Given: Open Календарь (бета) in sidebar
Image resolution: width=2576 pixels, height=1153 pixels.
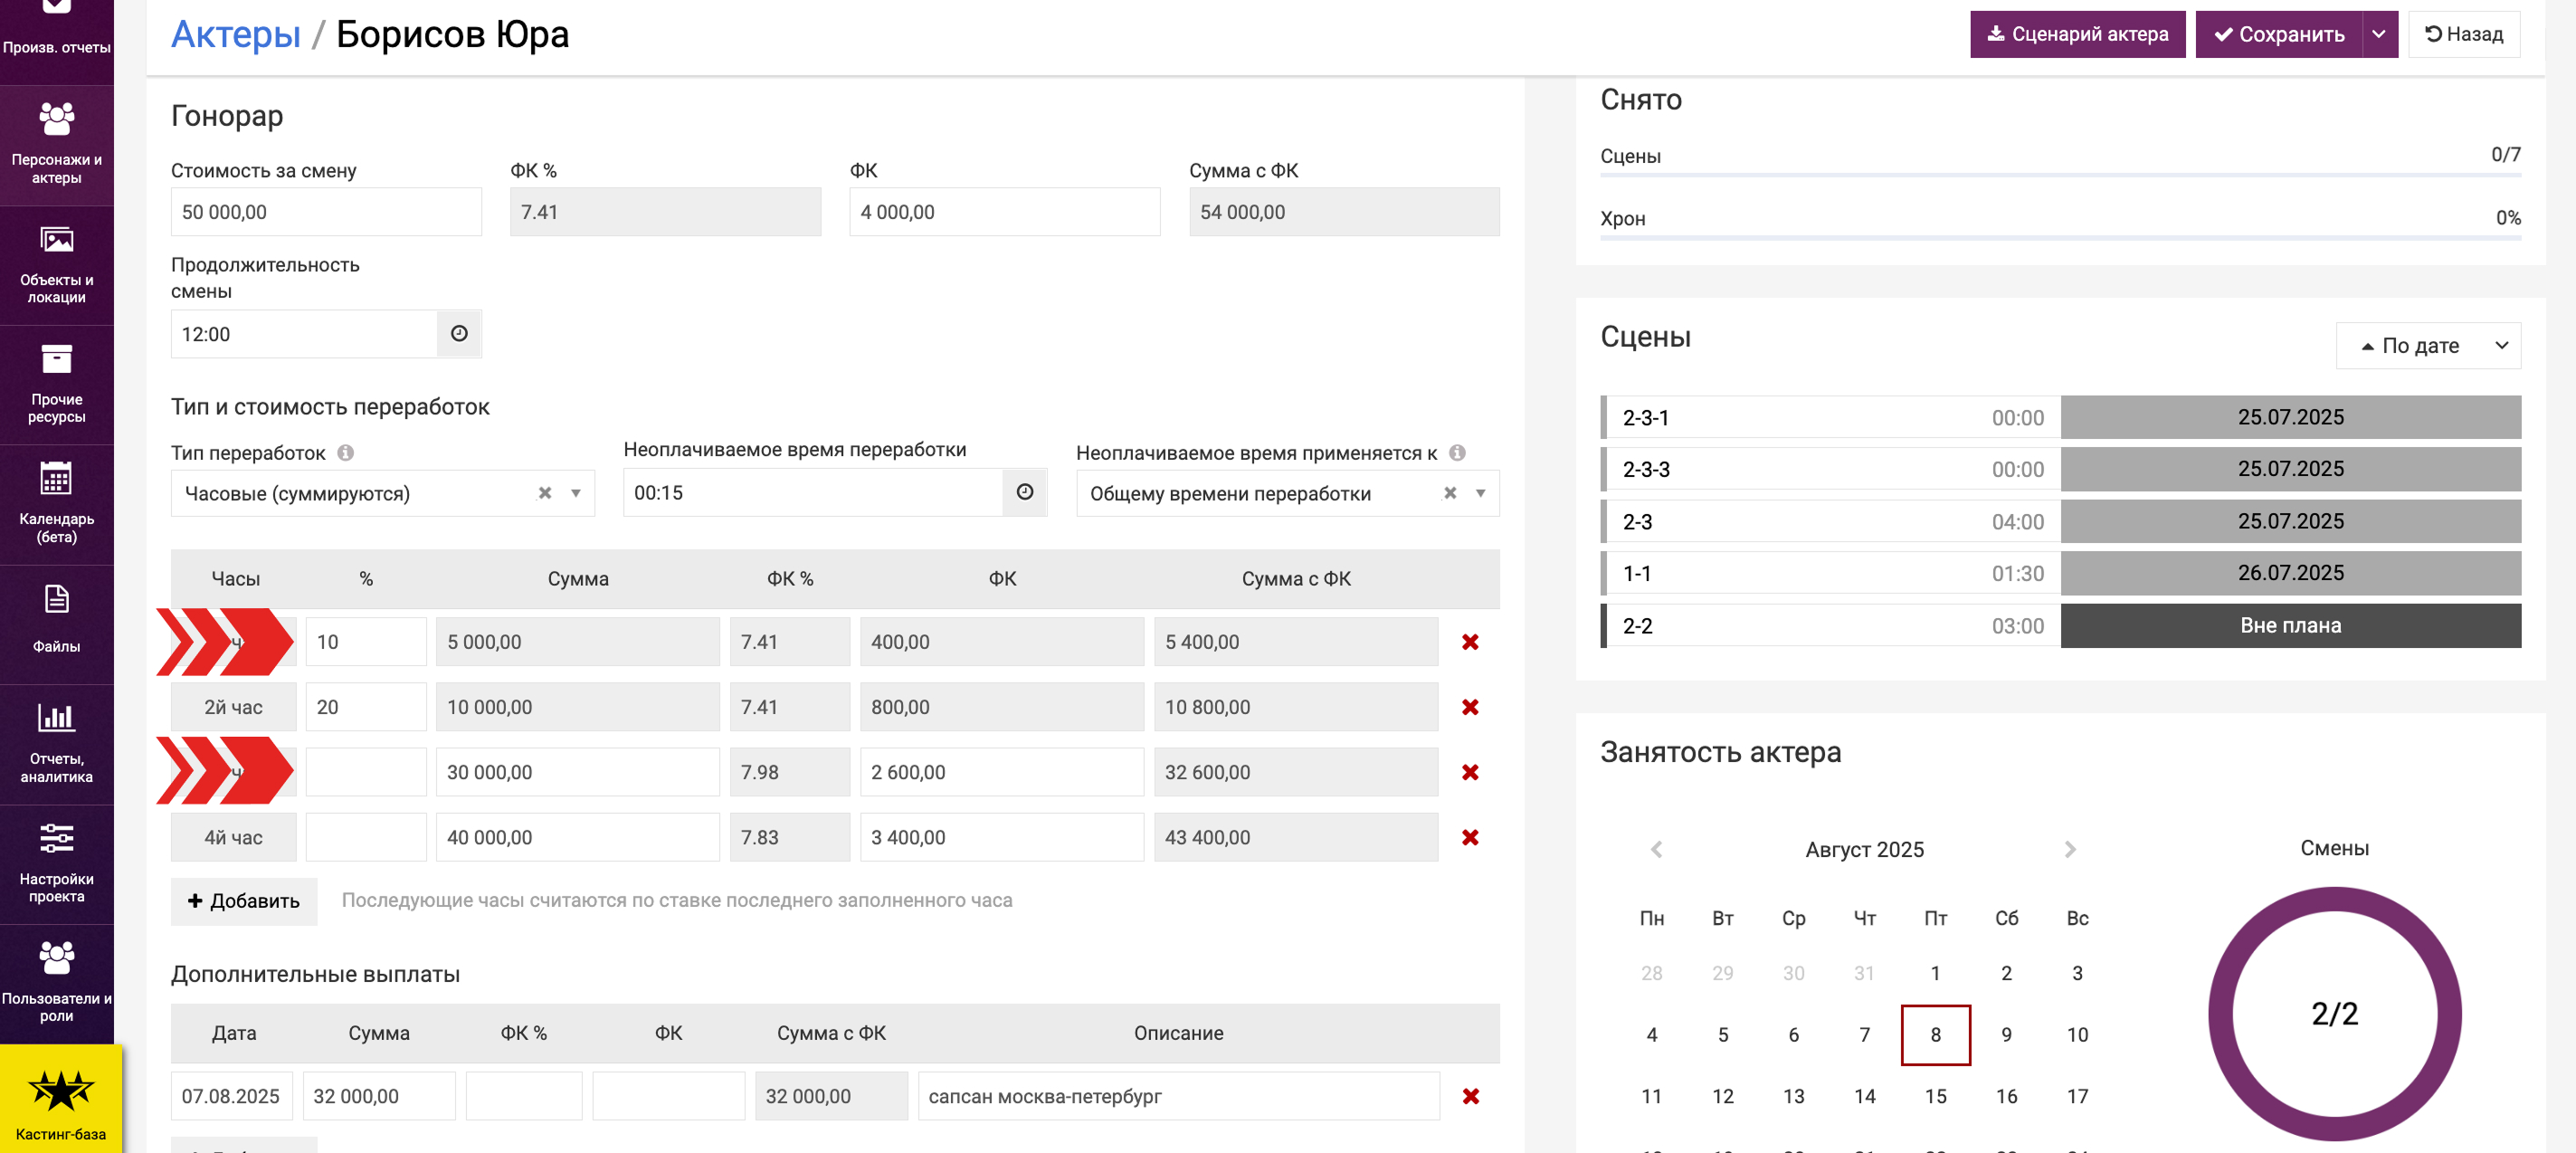Looking at the screenshot, I should pos(57,505).
